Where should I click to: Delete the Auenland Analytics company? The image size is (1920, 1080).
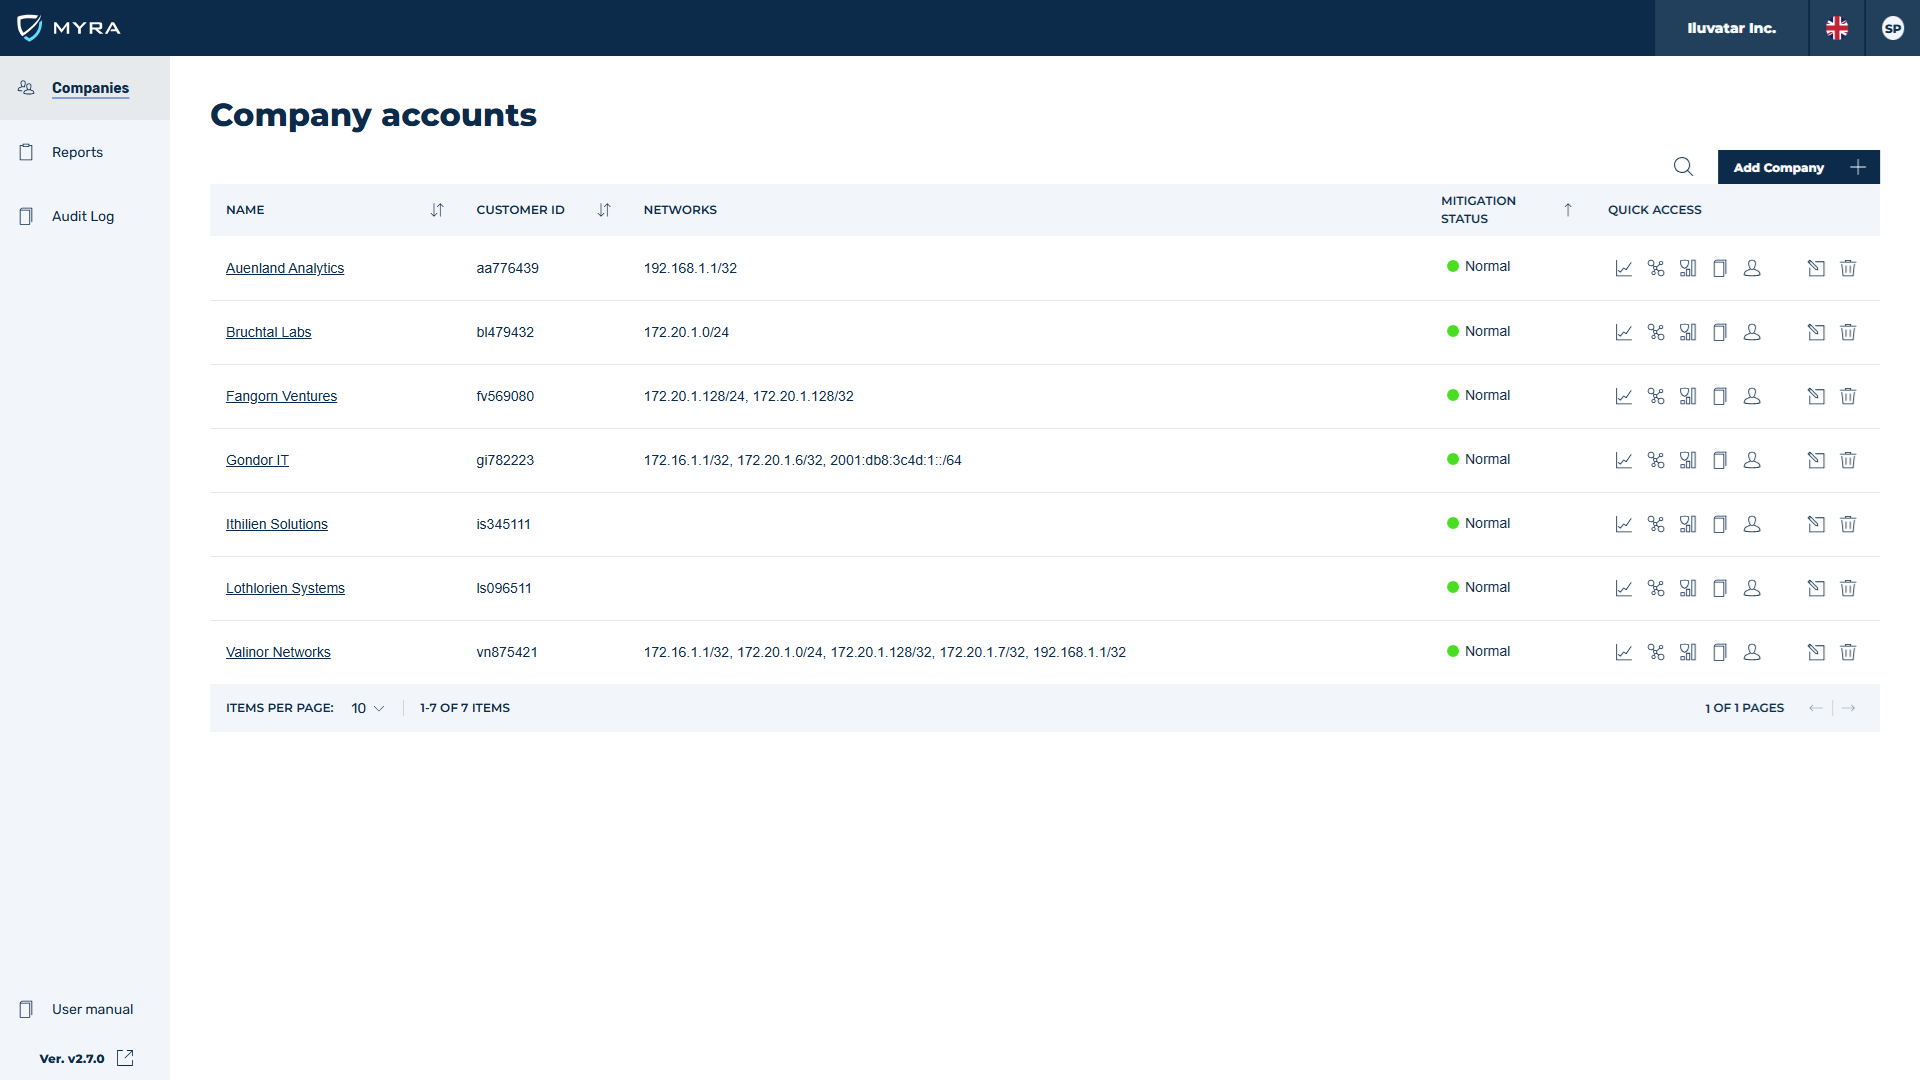[x=1848, y=268]
